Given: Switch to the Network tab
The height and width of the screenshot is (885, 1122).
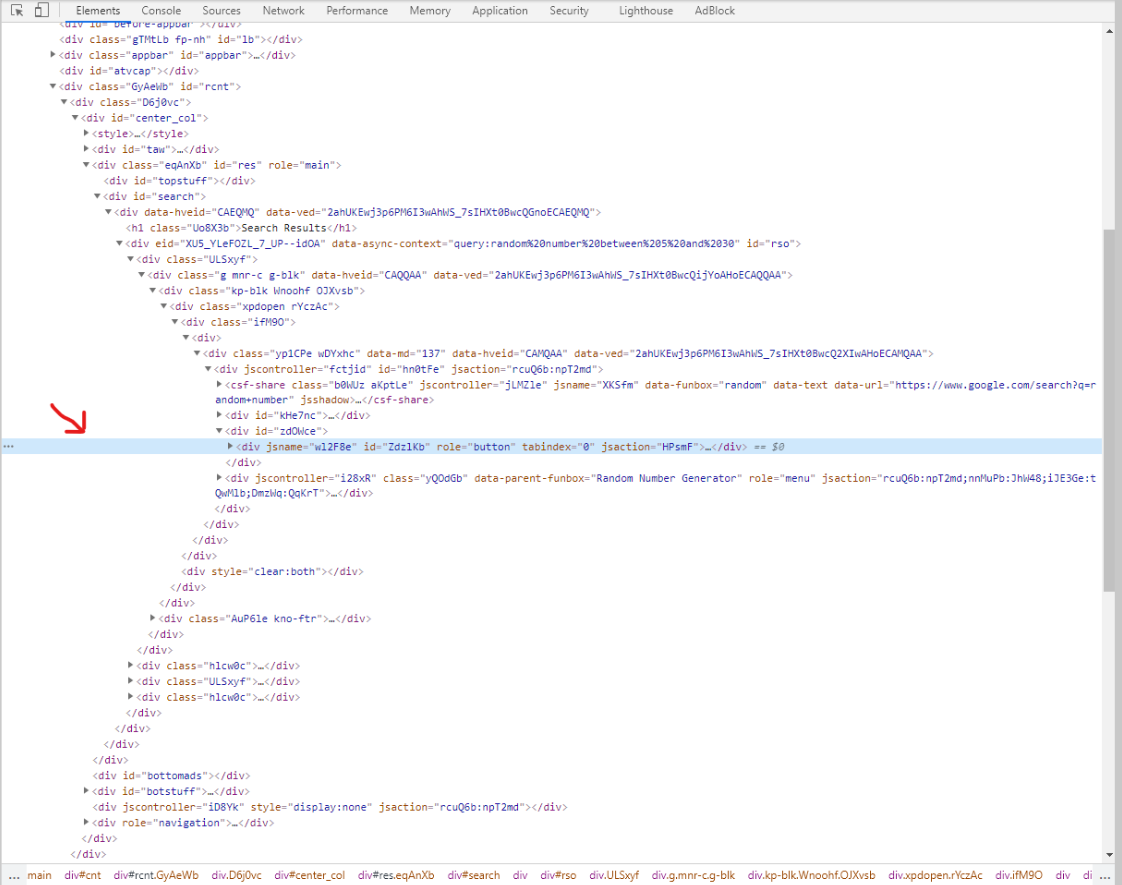Looking at the screenshot, I should point(283,11).
